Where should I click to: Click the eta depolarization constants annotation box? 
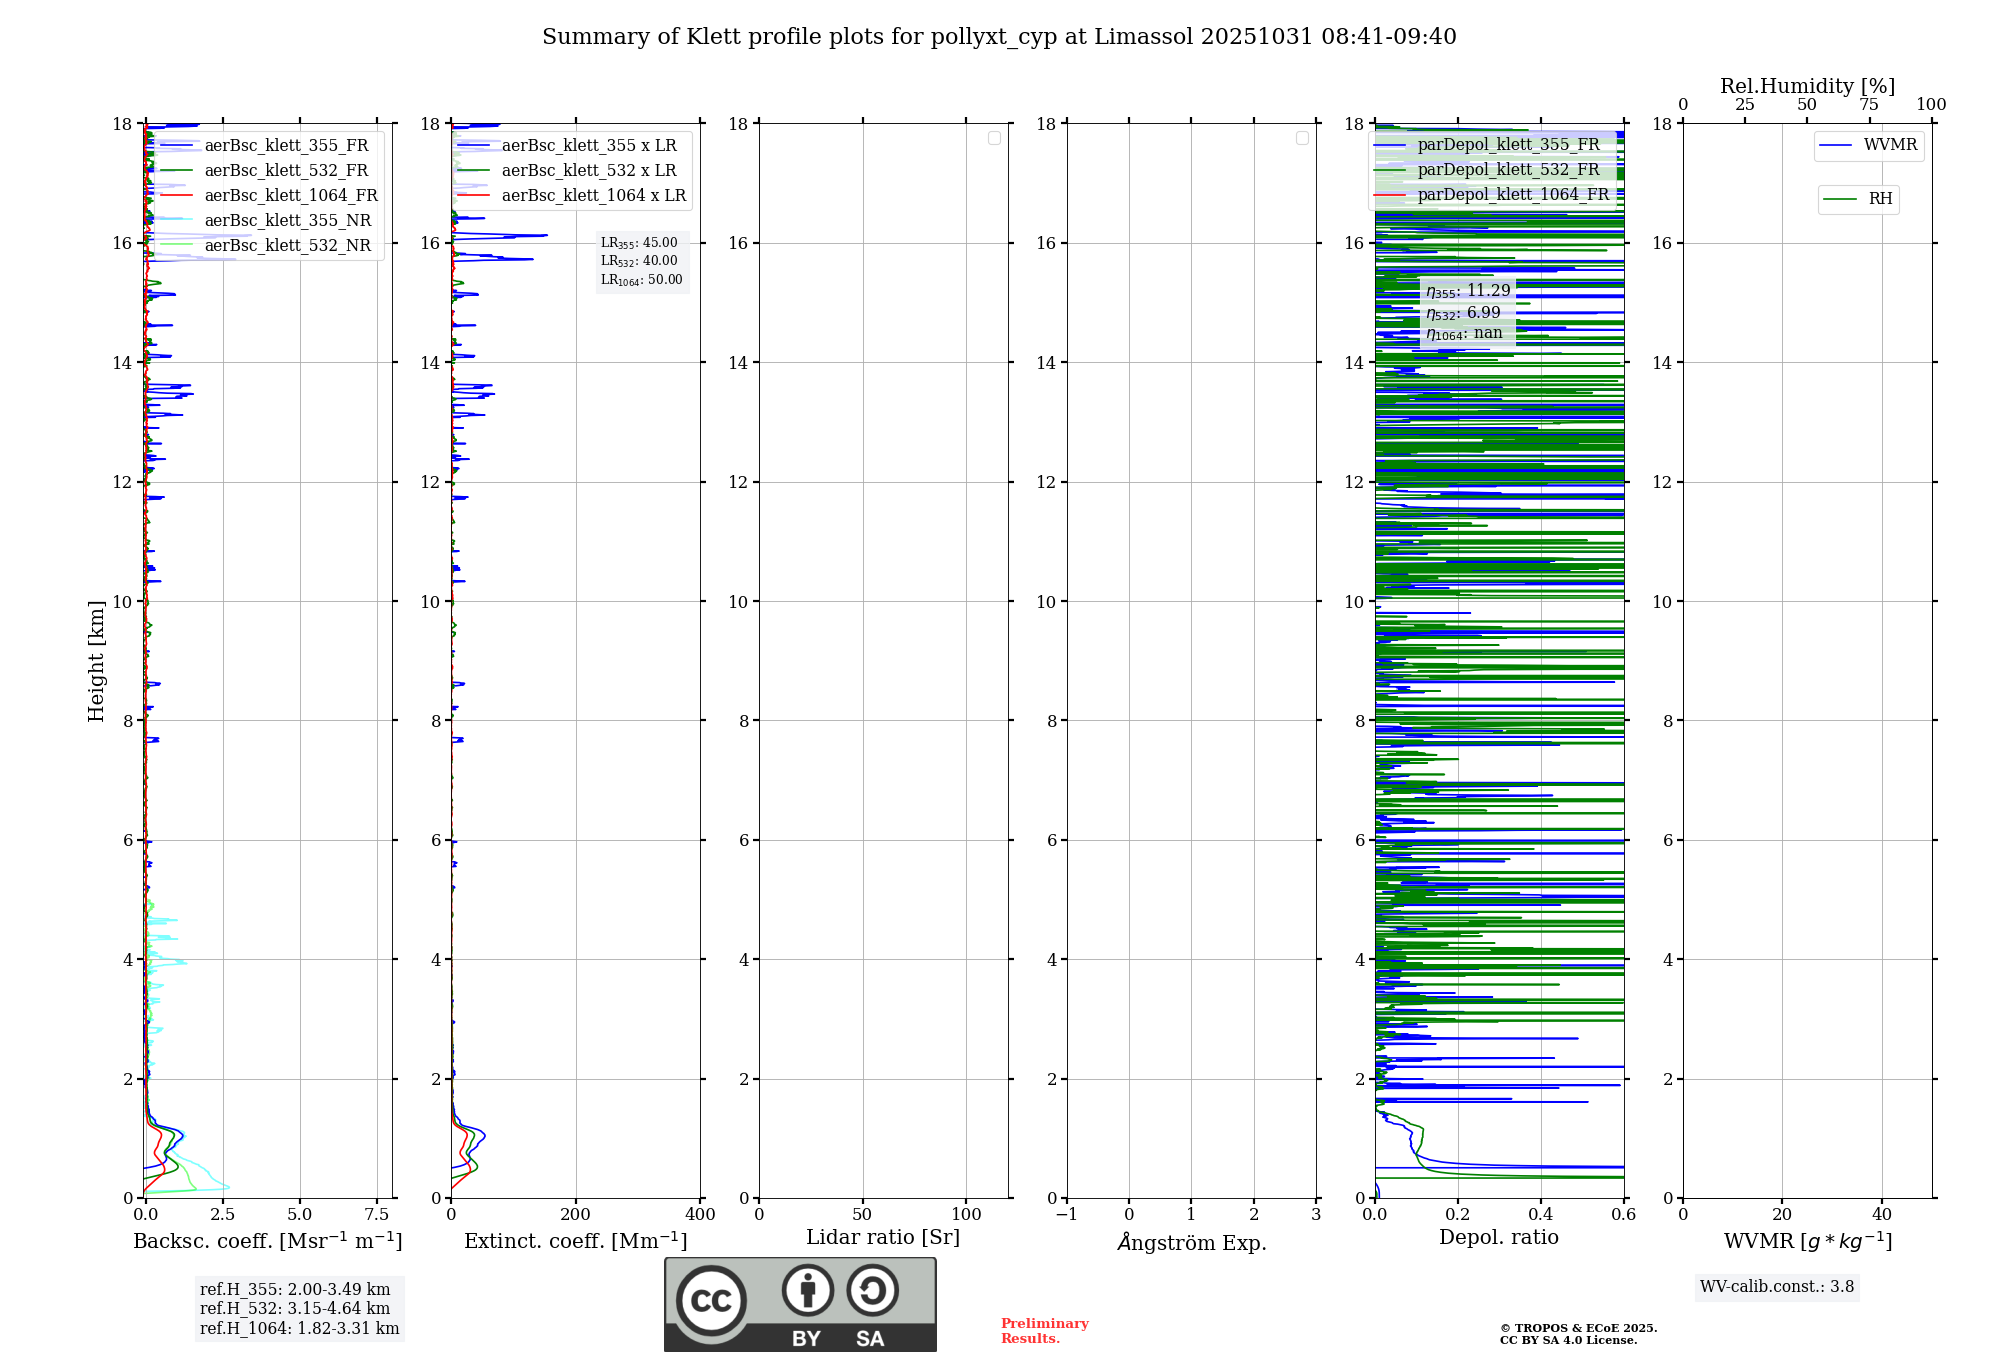tap(1467, 312)
